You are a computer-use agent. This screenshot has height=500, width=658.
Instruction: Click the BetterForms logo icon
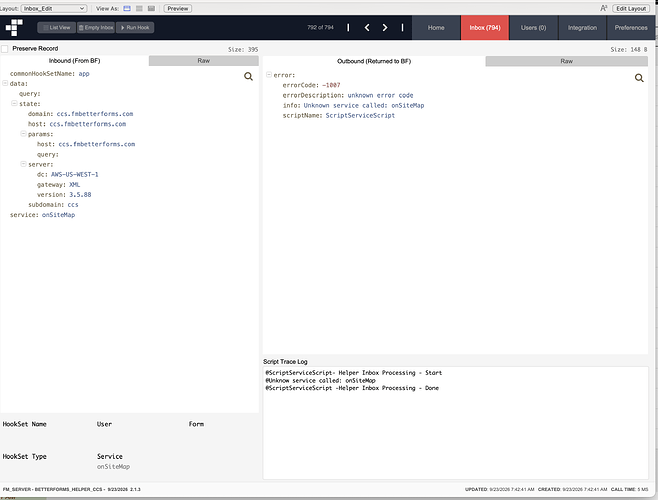click(14, 27)
